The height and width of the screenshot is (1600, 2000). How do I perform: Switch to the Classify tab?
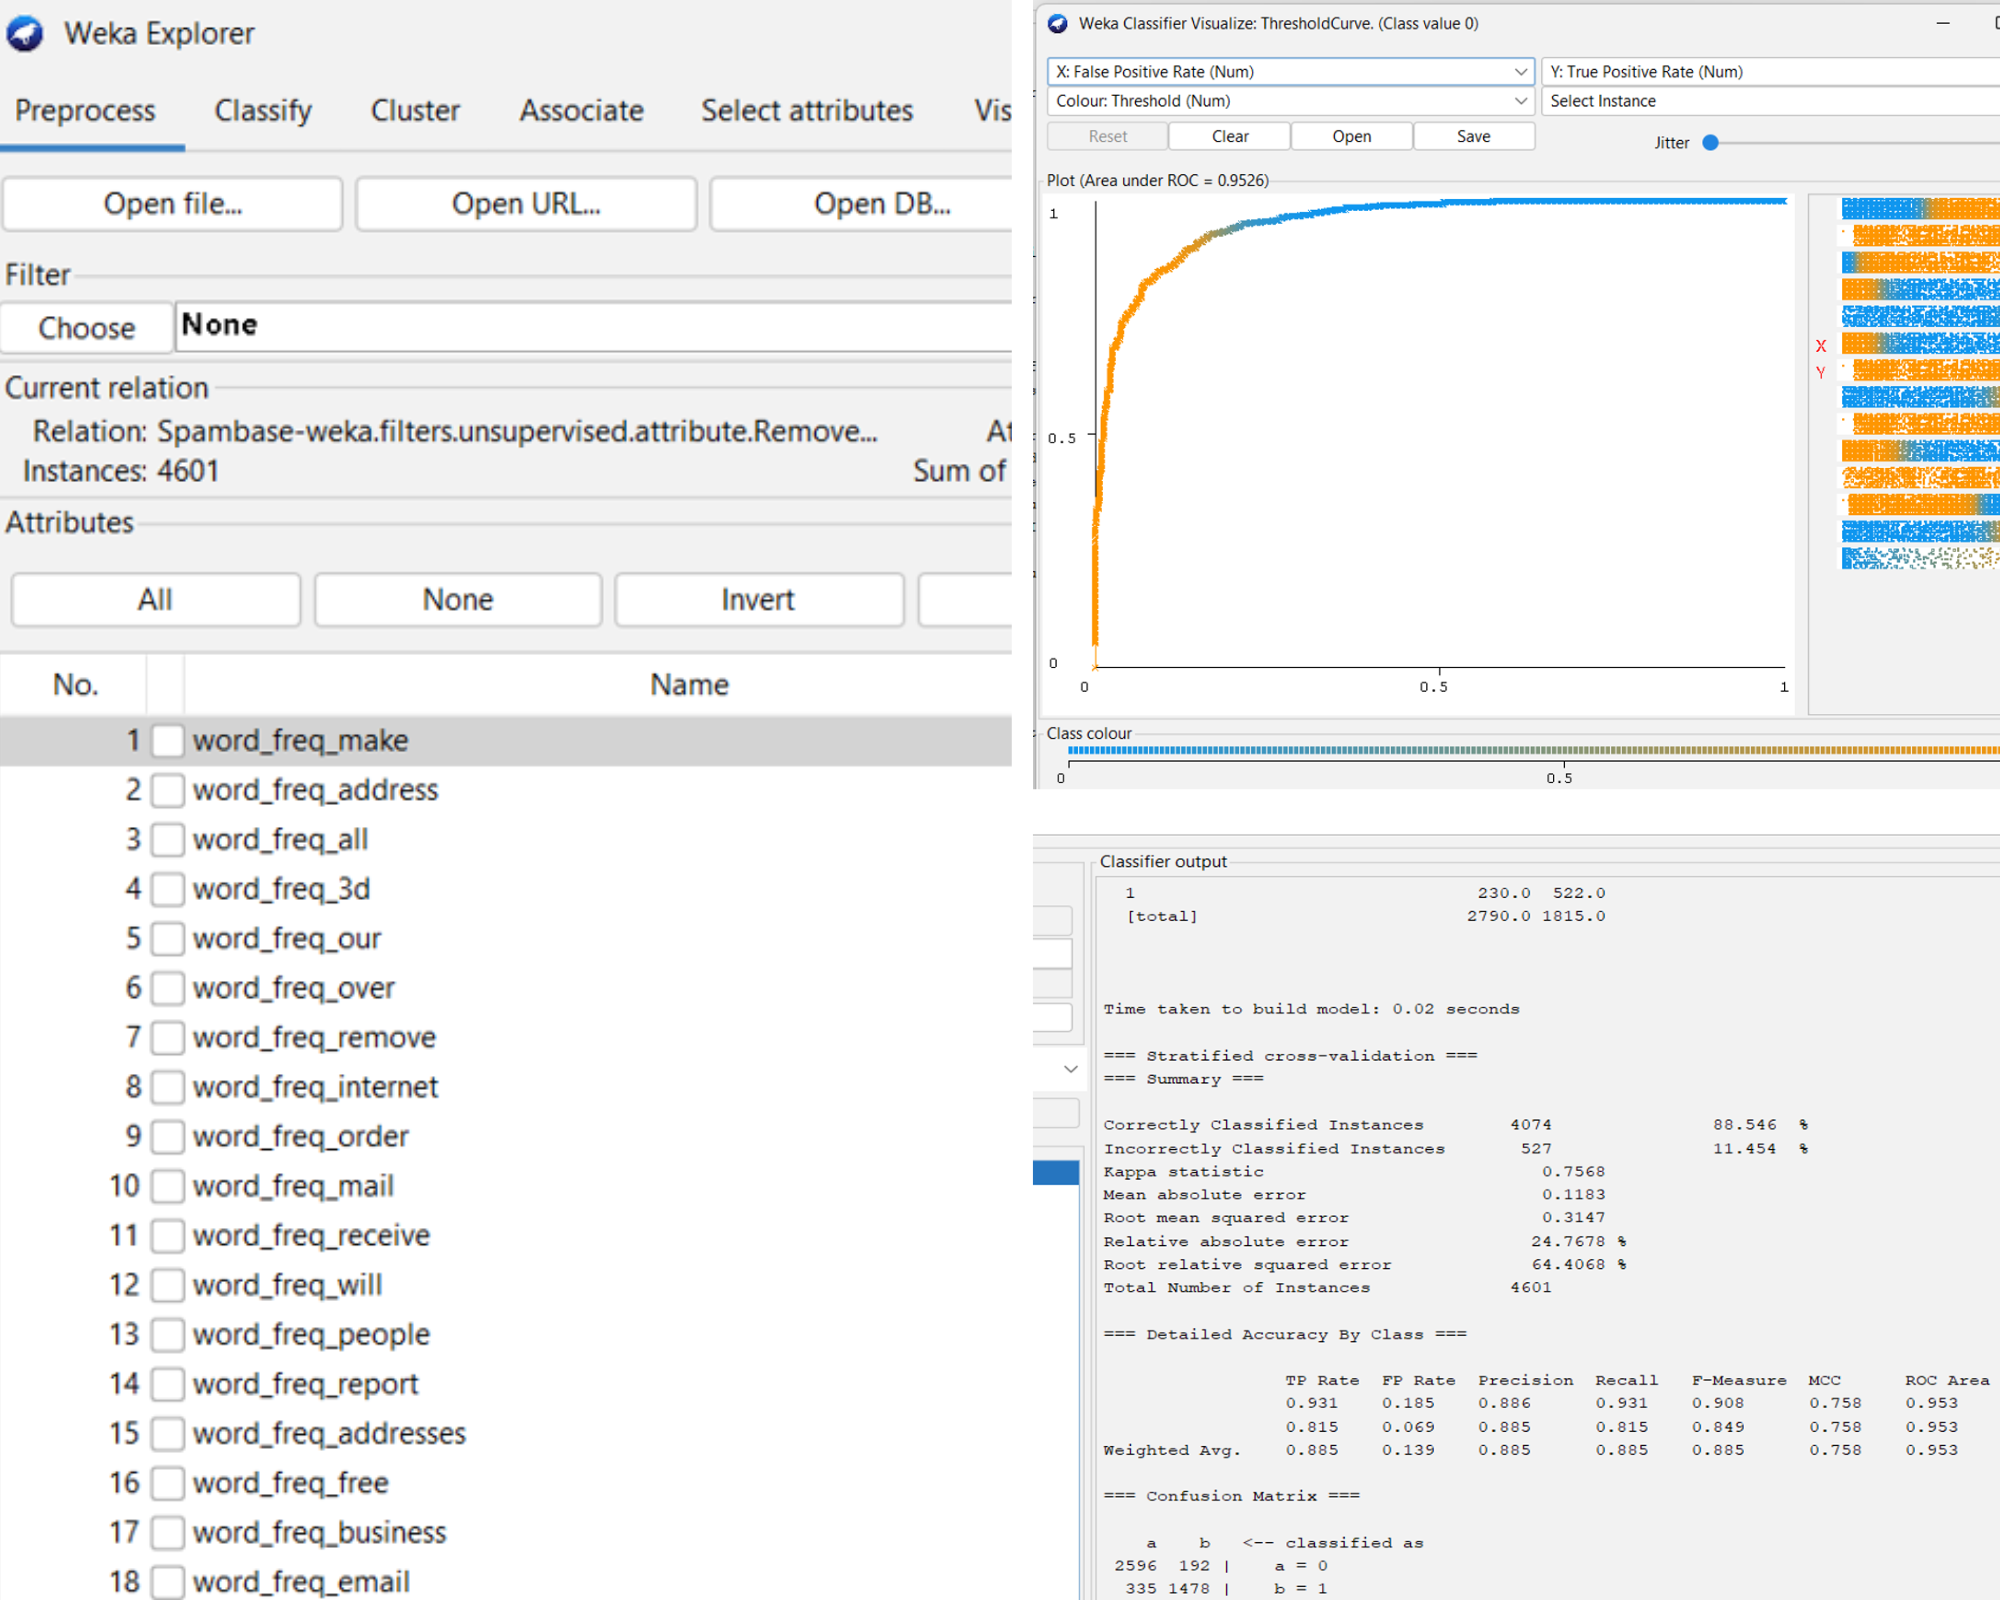[263, 111]
